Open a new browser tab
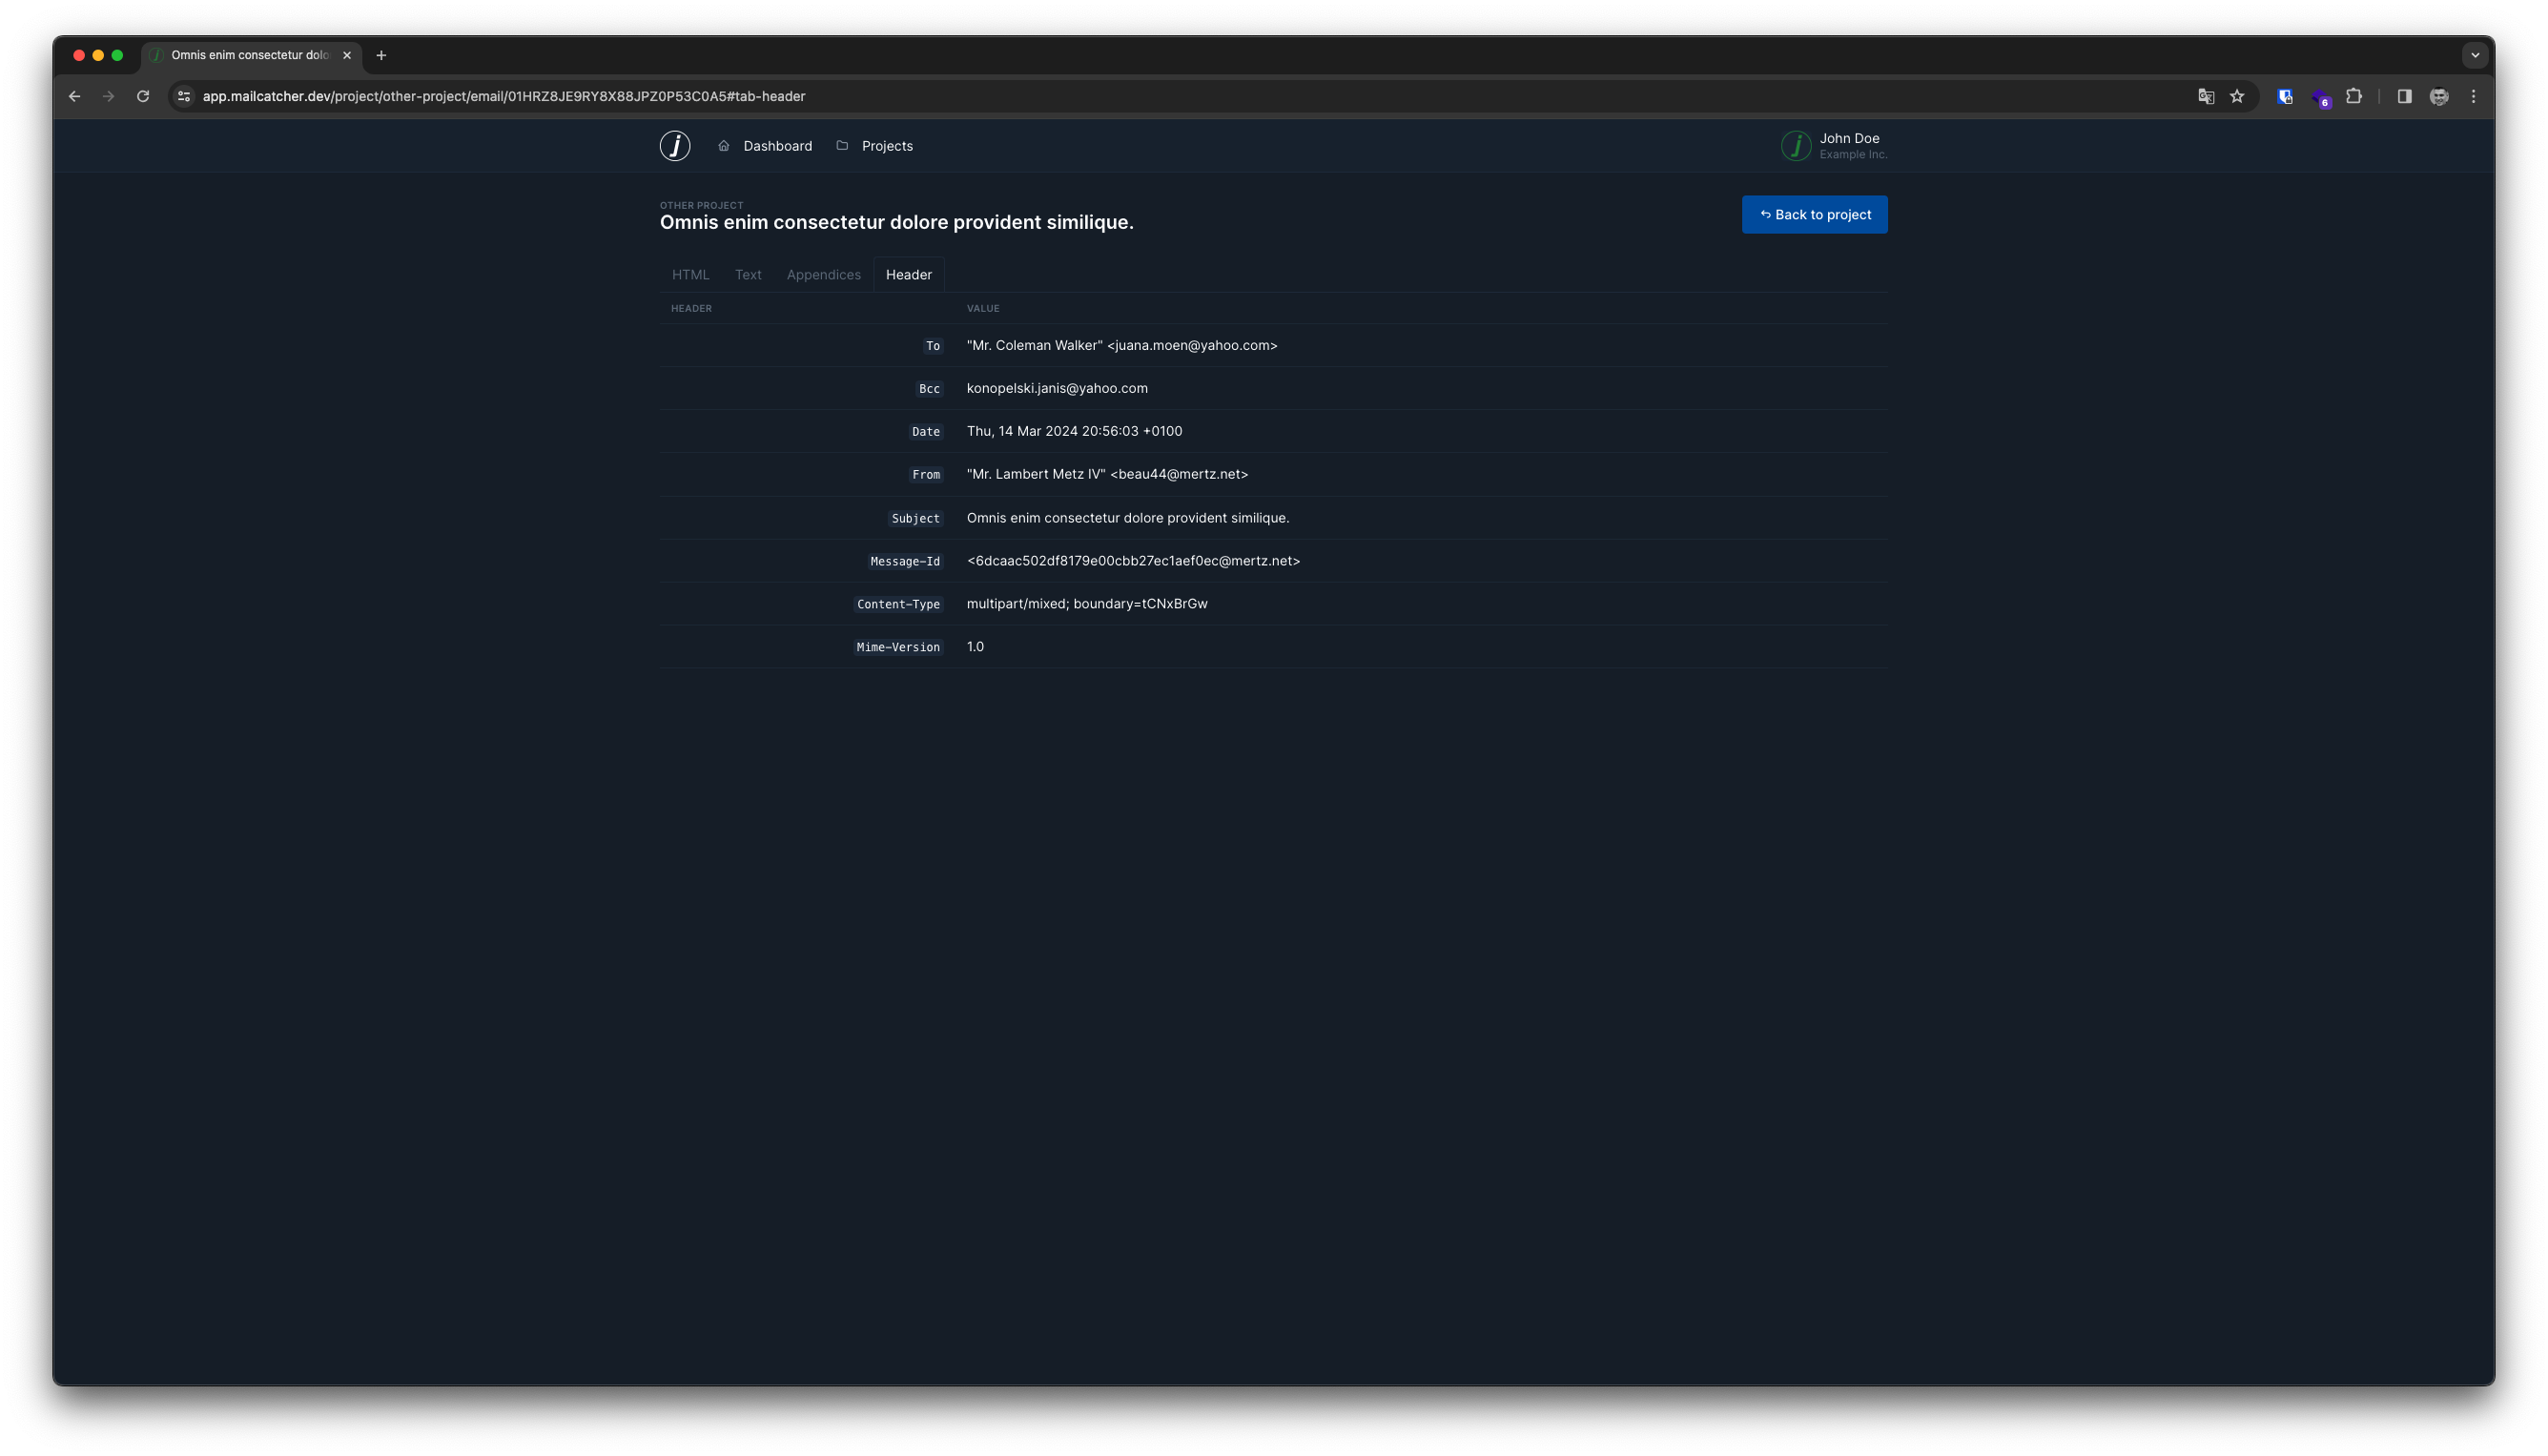The width and height of the screenshot is (2548, 1456). tap(381, 55)
